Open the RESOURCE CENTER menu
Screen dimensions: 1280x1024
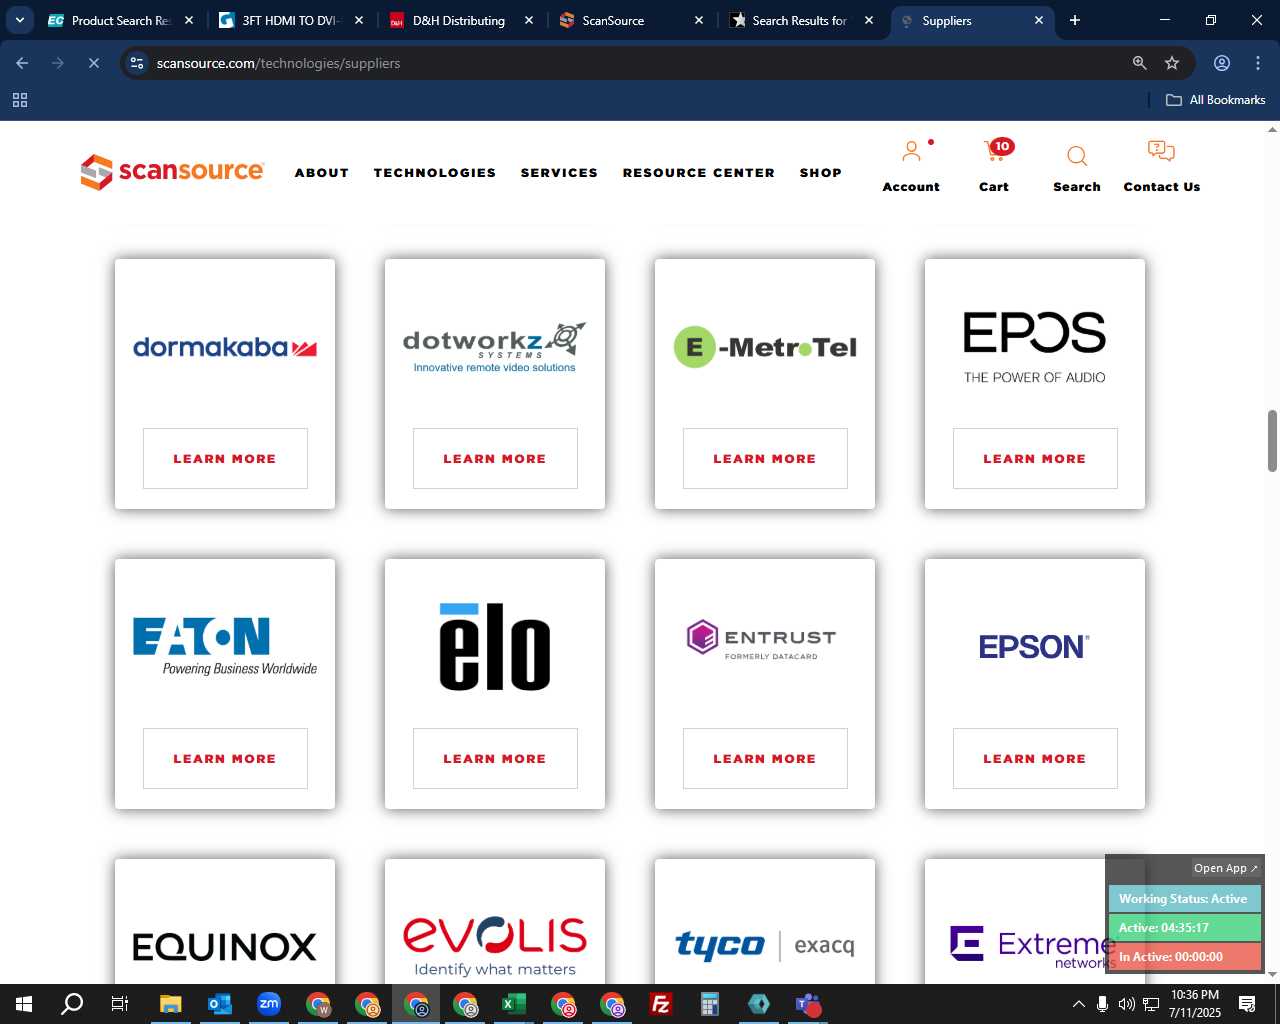tap(698, 173)
